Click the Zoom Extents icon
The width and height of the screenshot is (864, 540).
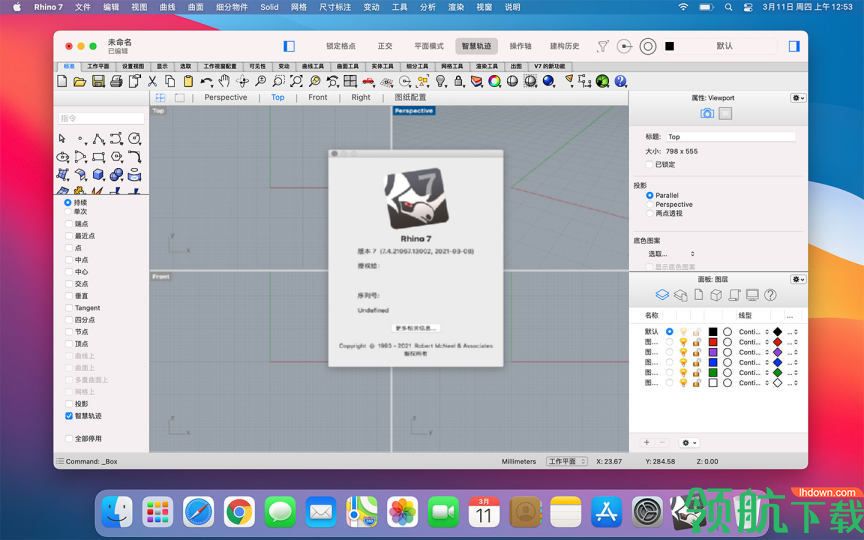pos(296,82)
